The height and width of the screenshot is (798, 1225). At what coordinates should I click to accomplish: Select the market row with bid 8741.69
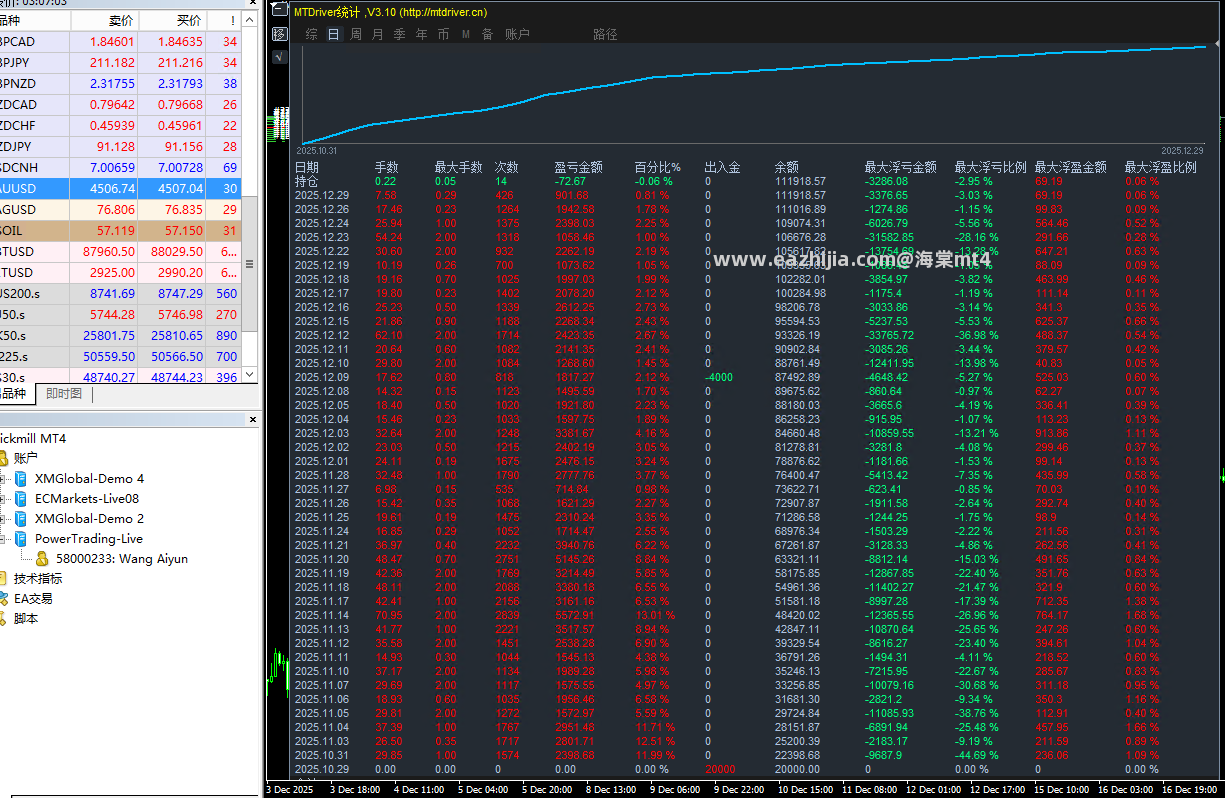click(121, 293)
